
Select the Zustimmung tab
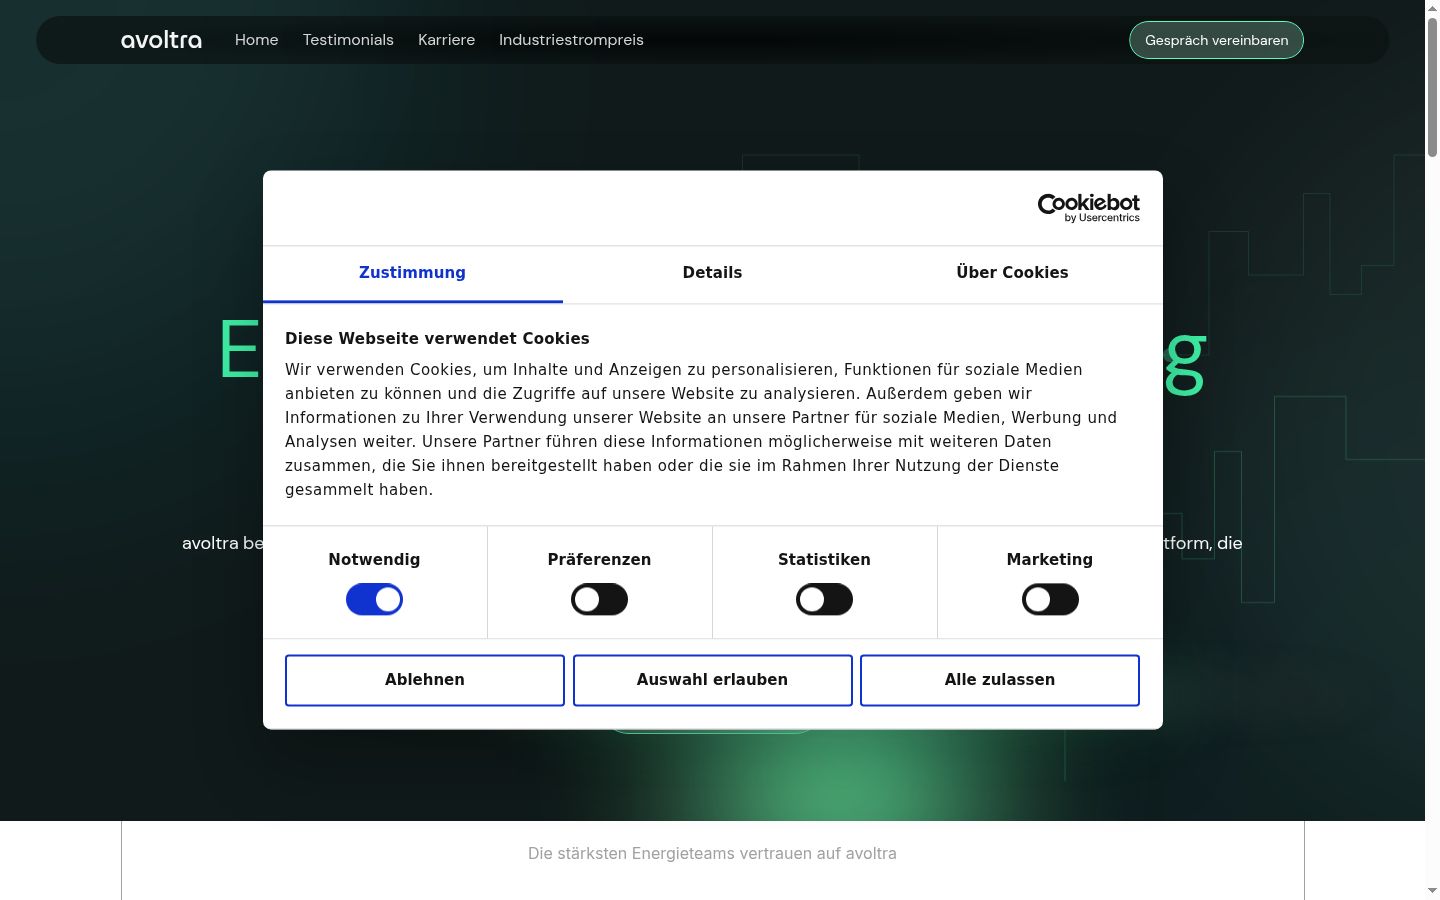click(x=412, y=273)
